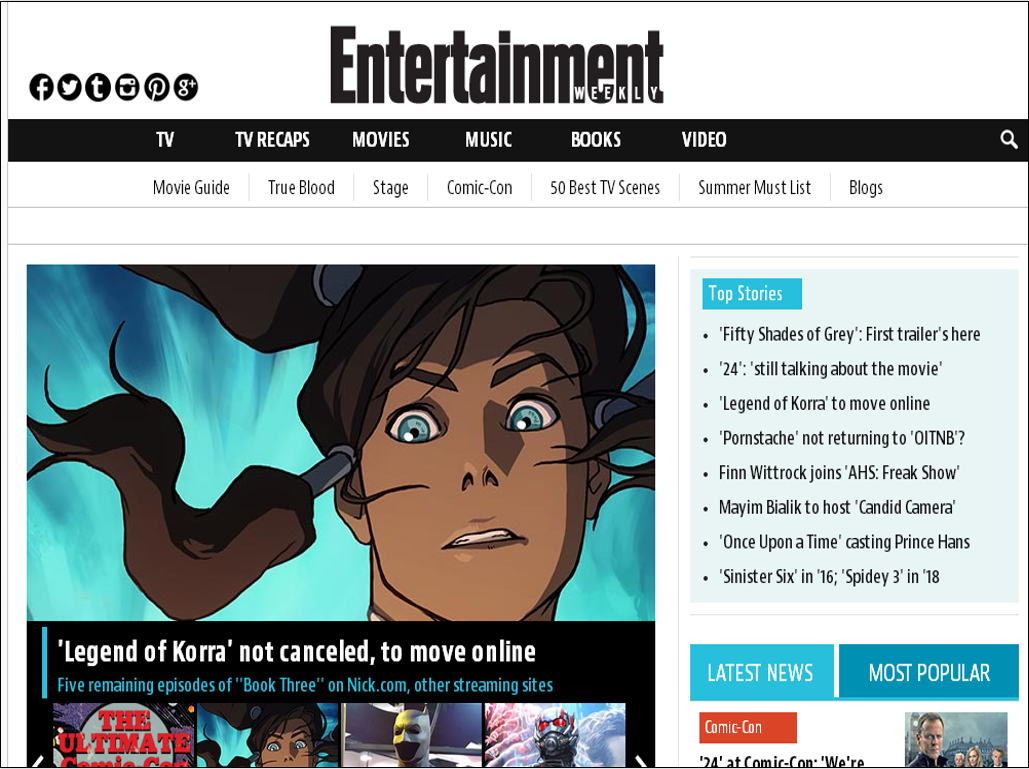Image resolution: width=1029 pixels, height=769 pixels.
Task: Open 'Legend of Korra' to move online story
Action: point(824,404)
